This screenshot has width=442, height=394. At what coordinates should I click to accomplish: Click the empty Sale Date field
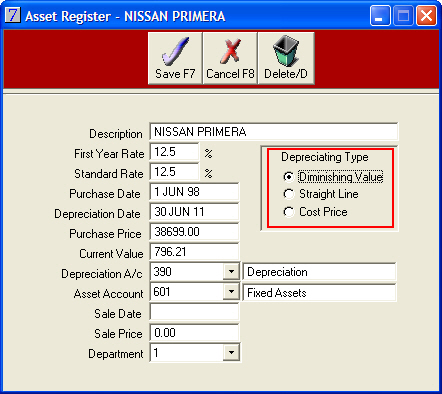[x=194, y=312]
